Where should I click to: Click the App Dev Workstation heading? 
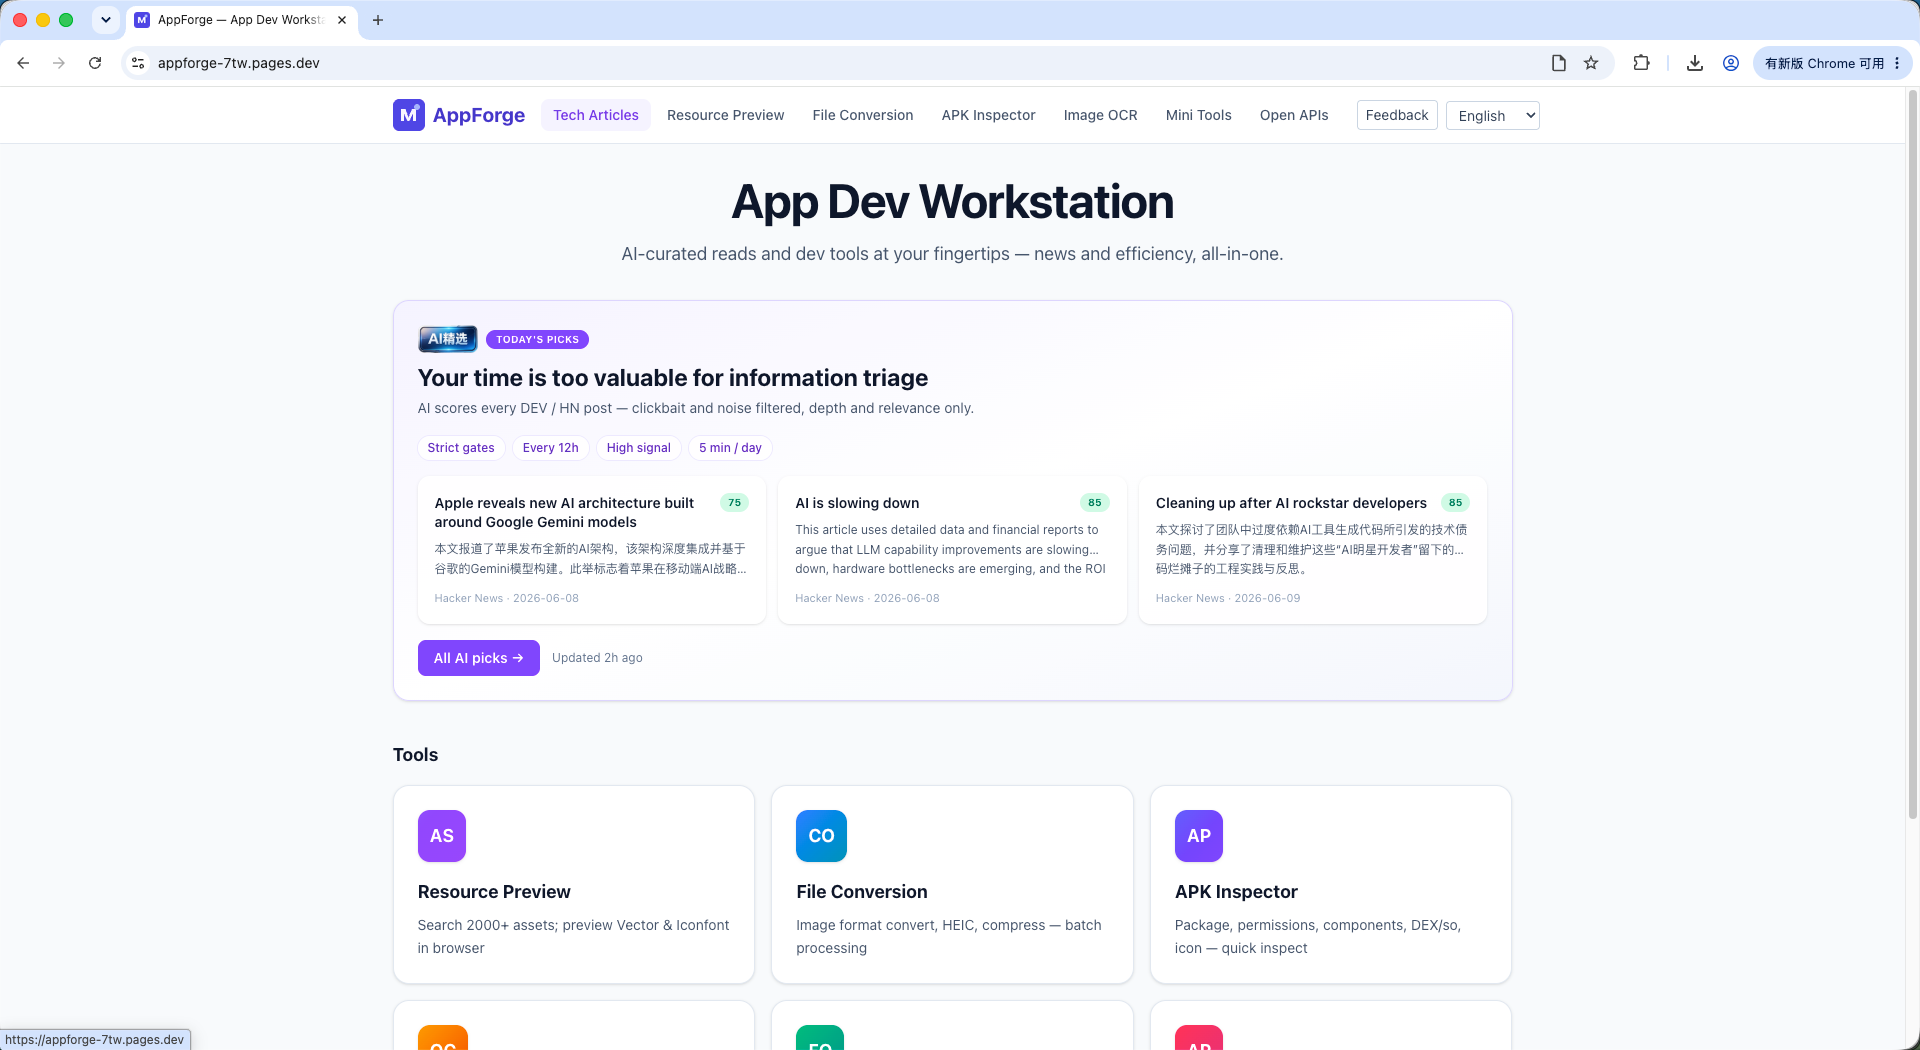pyautogui.click(x=952, y=202)
